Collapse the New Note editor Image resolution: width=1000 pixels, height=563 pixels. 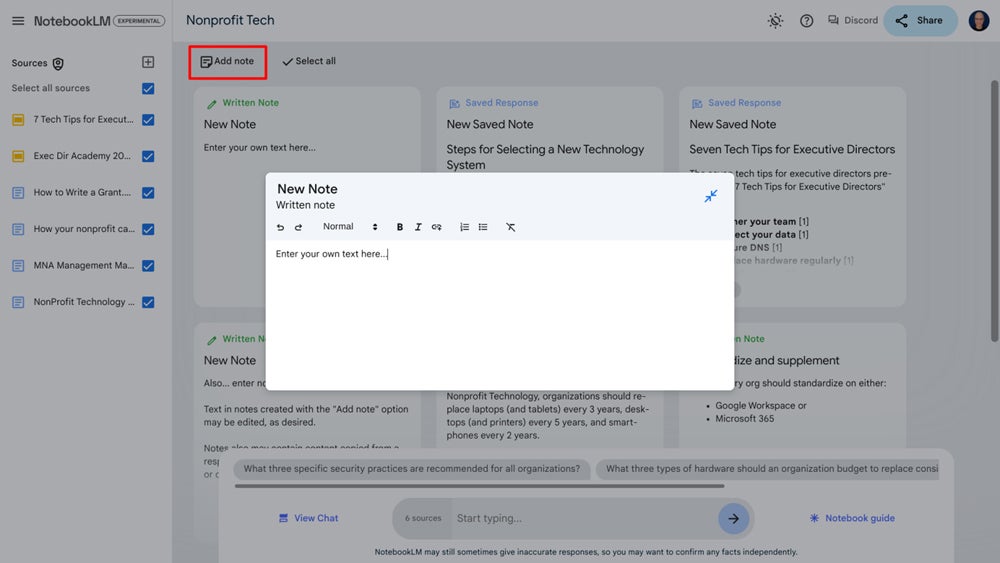710,196
